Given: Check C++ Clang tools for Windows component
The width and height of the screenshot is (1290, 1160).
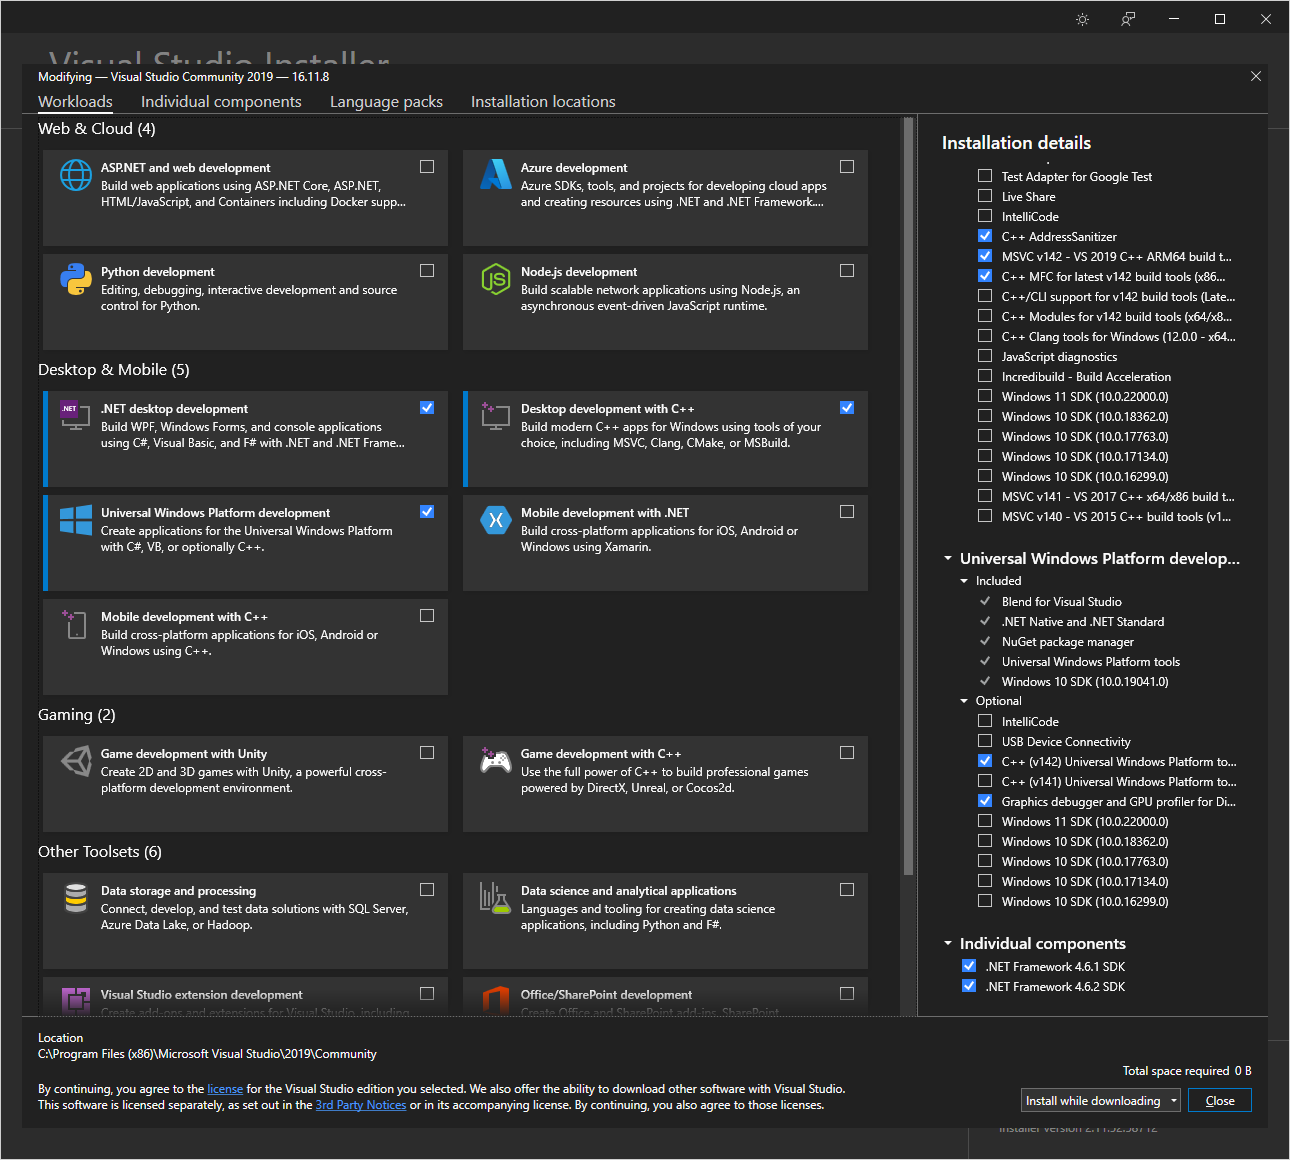Looking at the screenshot, I should point(985,336).
